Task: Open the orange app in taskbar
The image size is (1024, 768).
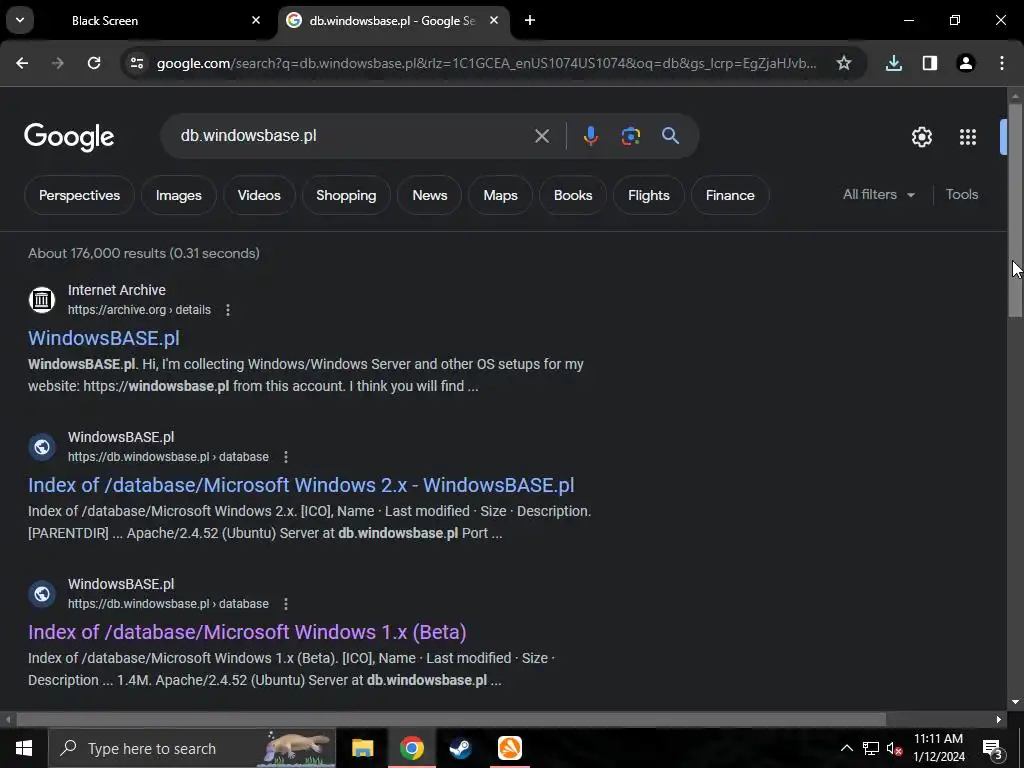Action: tap(509, 748)
